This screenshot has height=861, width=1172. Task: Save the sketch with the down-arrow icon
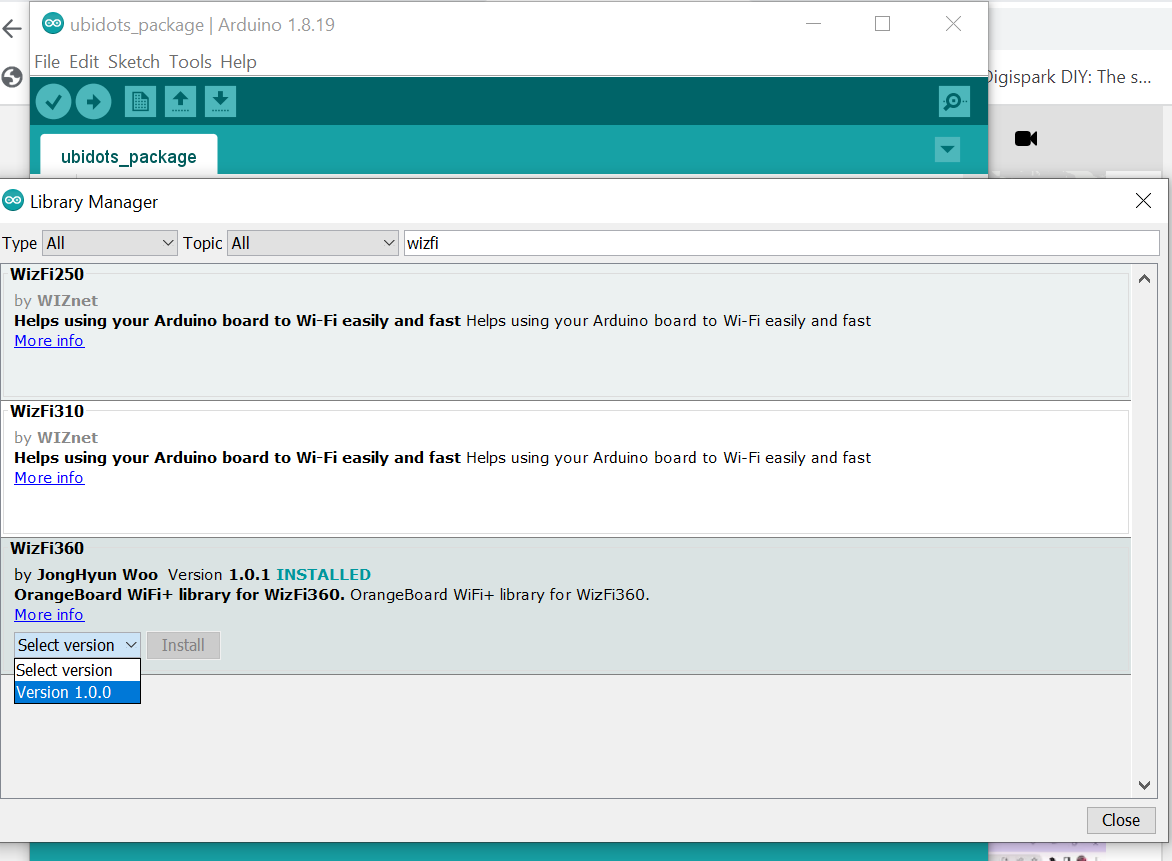(x=220, y=102)
